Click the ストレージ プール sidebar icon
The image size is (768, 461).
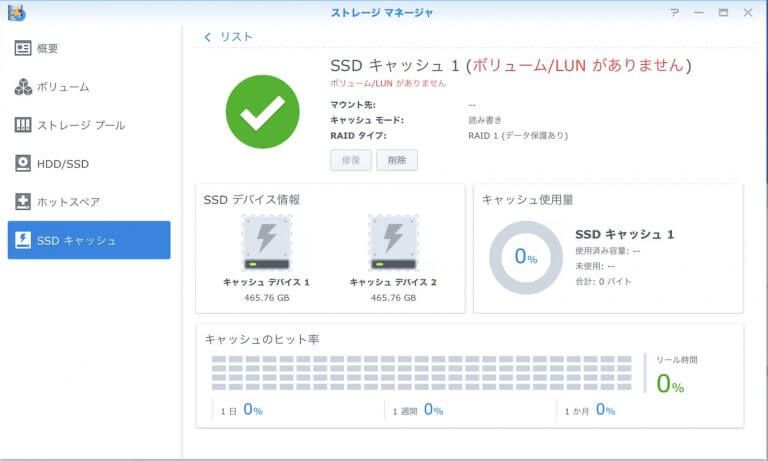[23, 125]
